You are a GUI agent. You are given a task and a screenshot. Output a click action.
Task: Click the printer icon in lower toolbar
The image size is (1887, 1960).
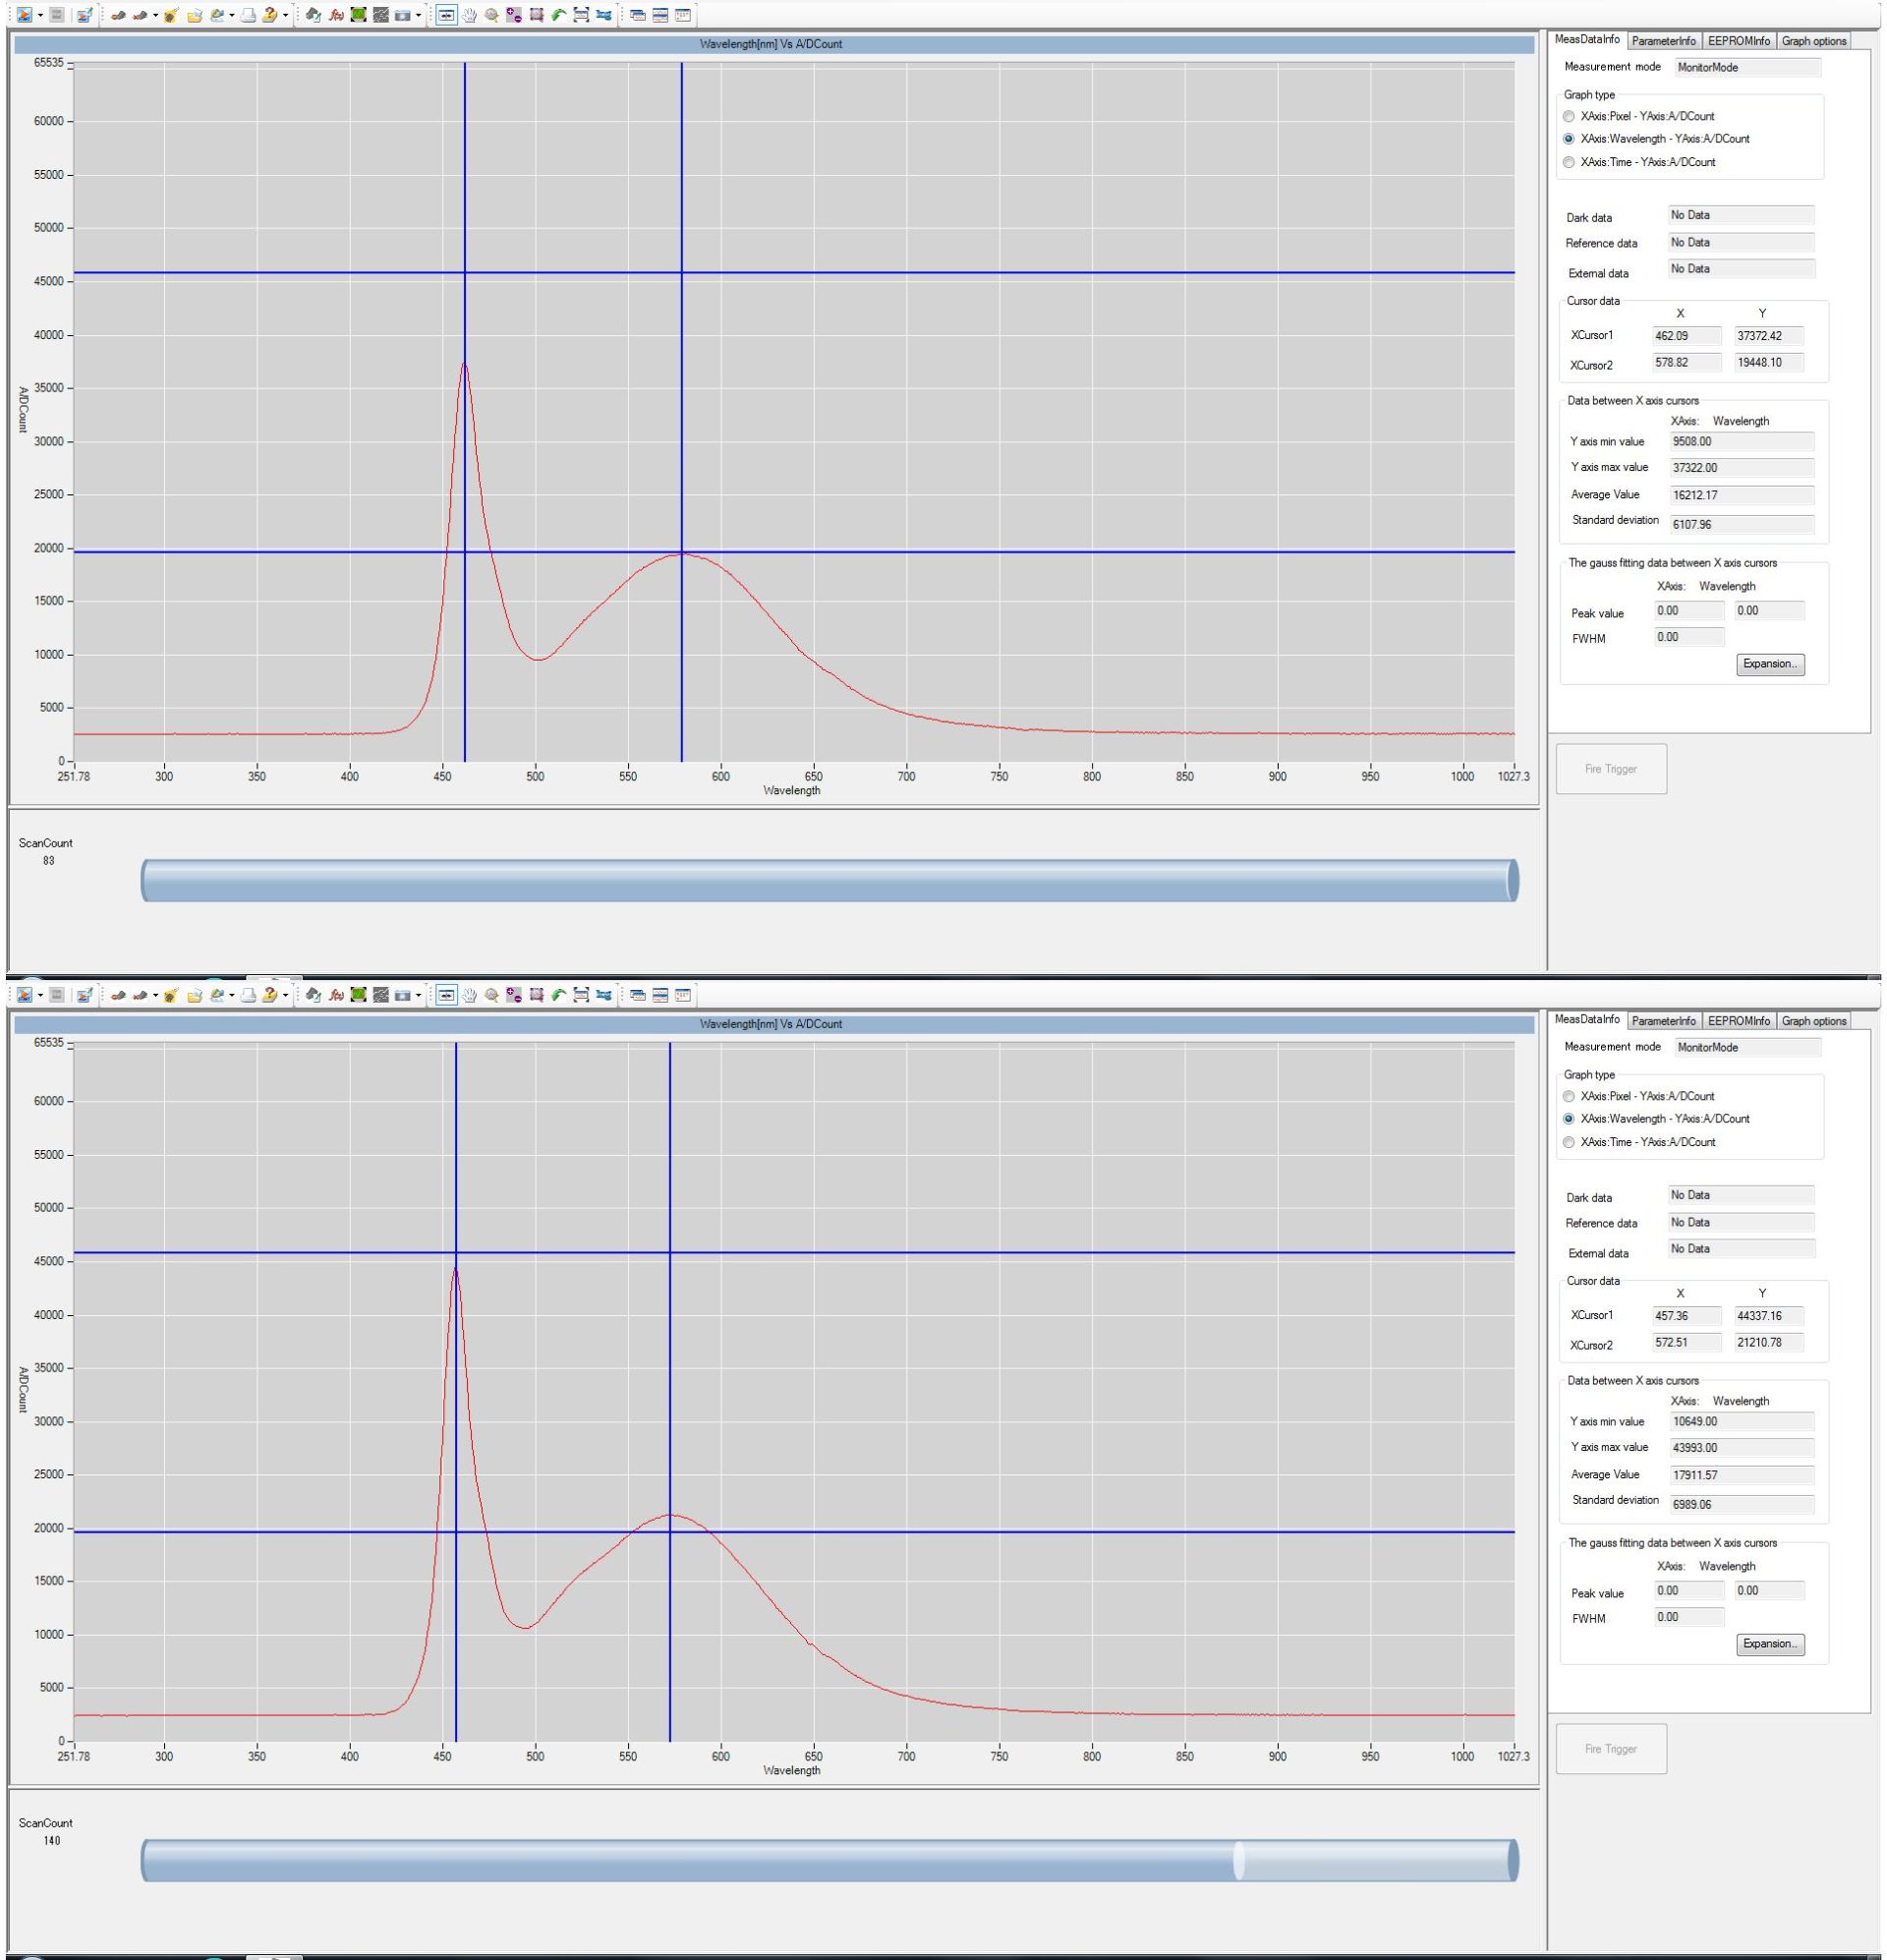[248, 995]
